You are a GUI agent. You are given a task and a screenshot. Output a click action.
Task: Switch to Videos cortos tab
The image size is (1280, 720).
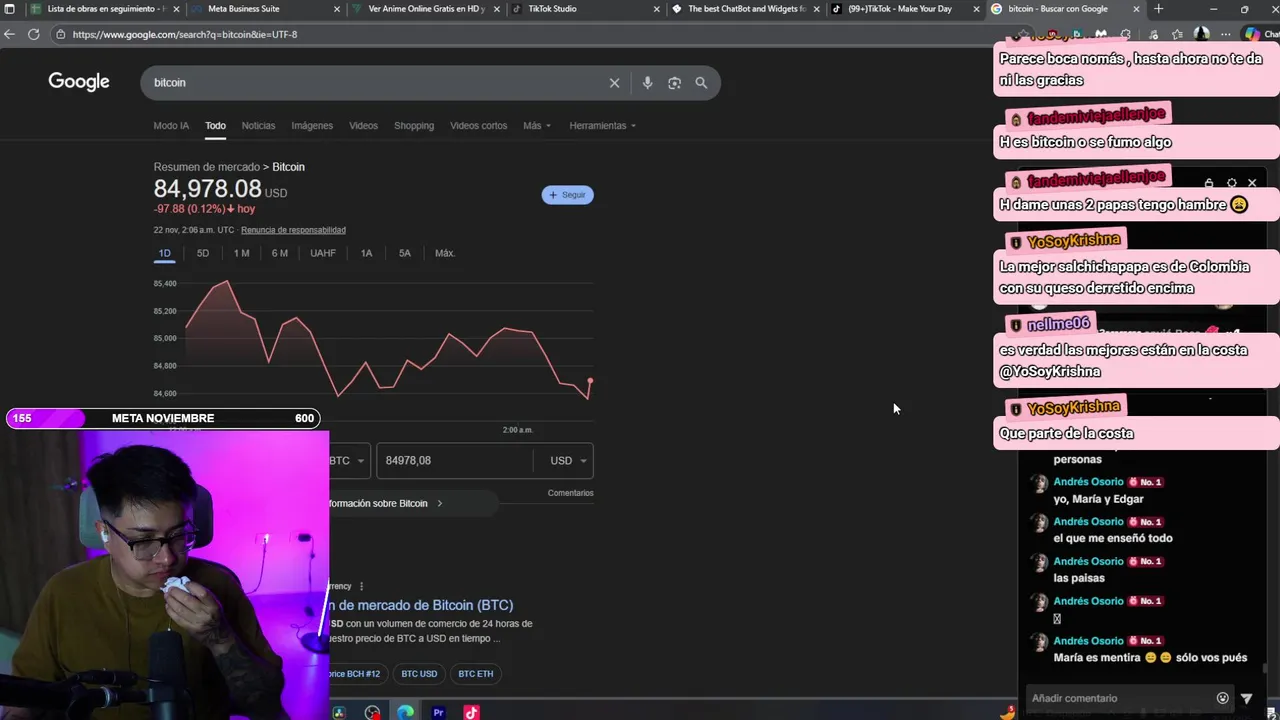click(x=478, y=126)
